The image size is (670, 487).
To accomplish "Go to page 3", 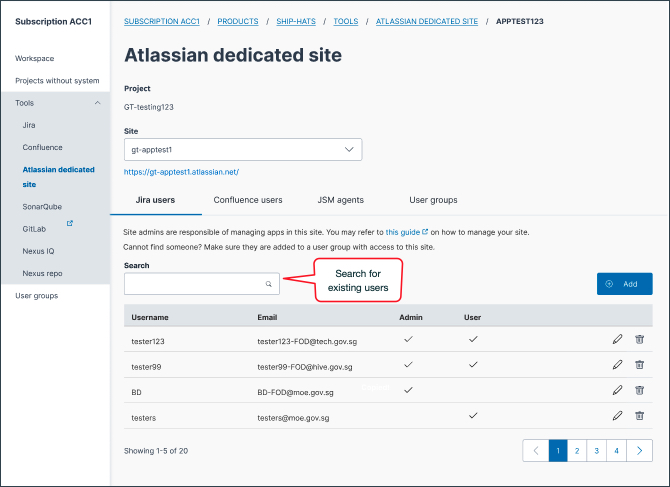I will (597, 451).
